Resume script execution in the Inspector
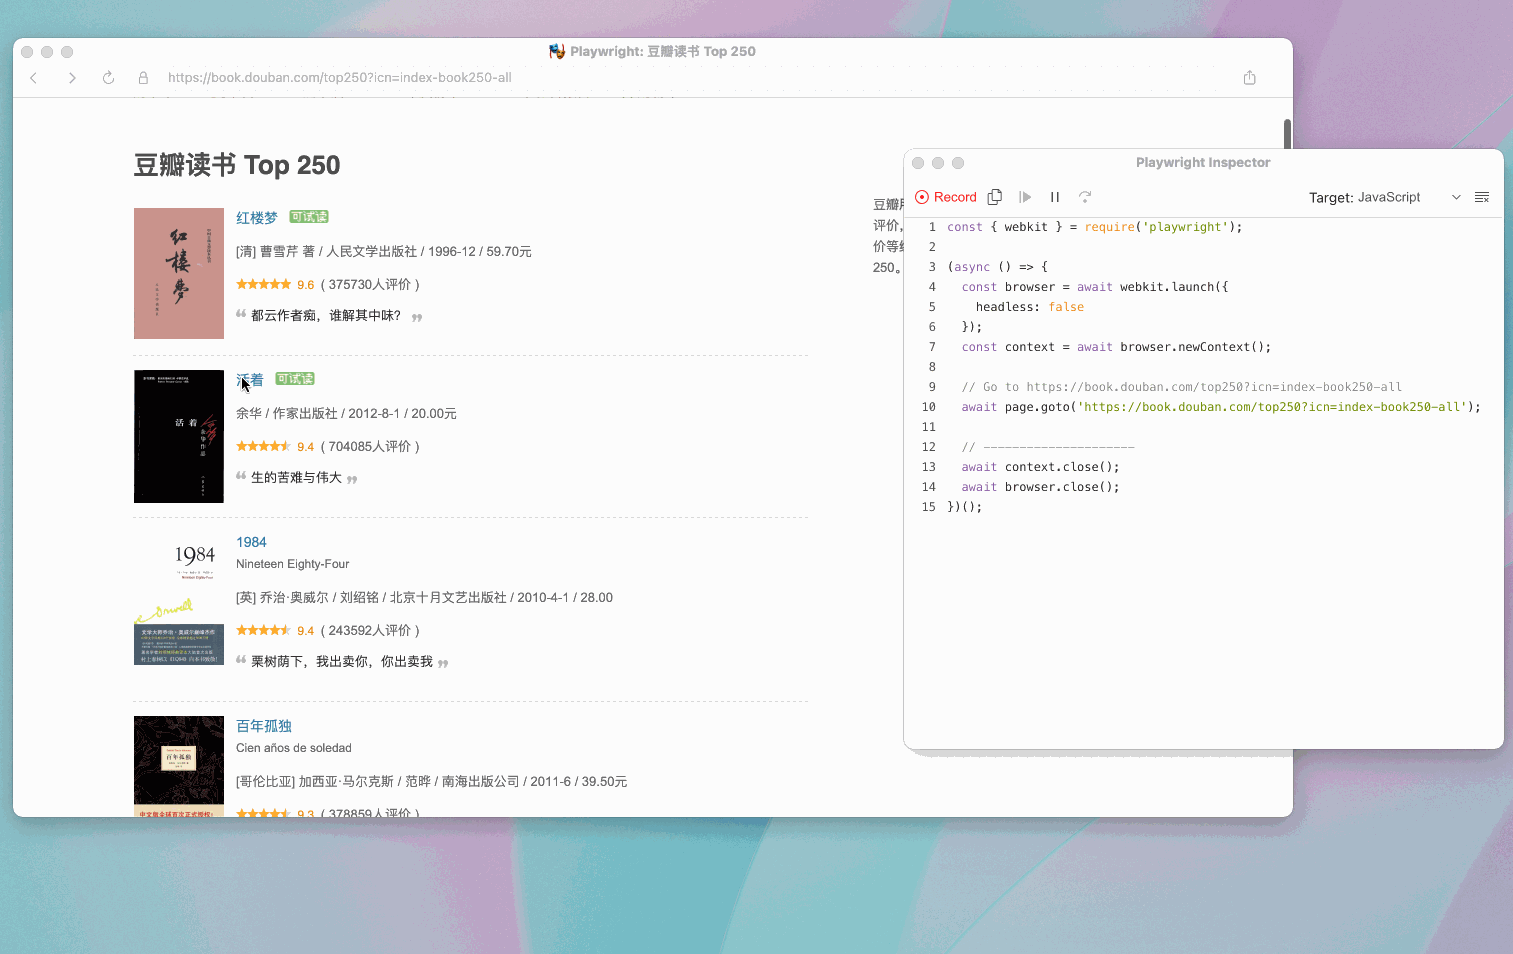The height and width of the screenshot is (954, 1513). (x=1024, y=197)
